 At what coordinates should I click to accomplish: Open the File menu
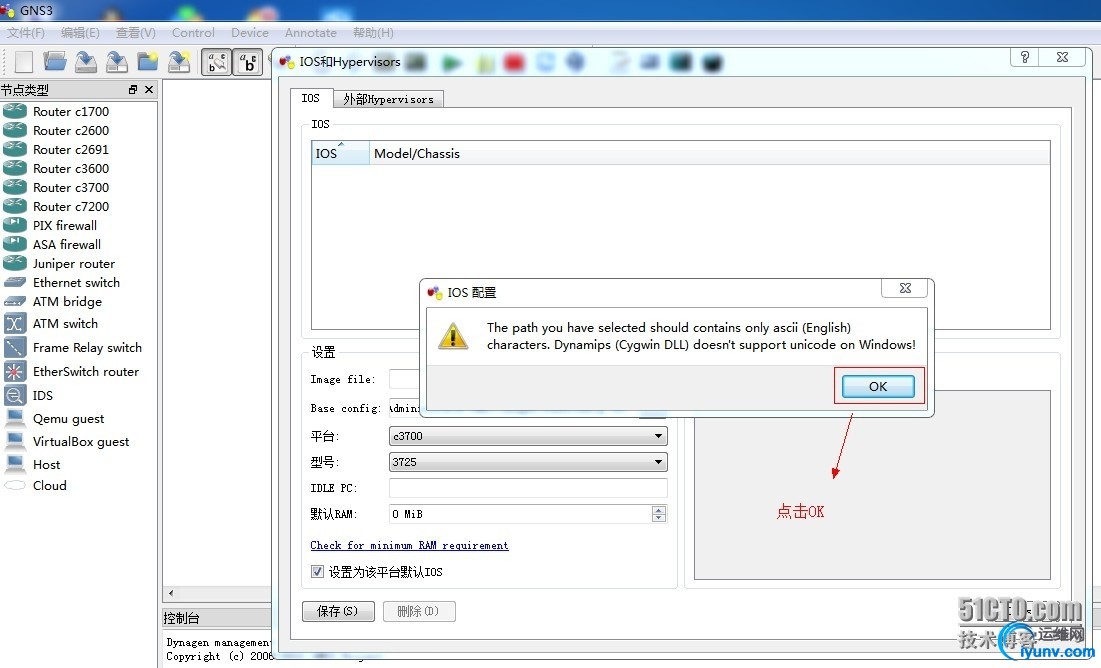[26, 32]
